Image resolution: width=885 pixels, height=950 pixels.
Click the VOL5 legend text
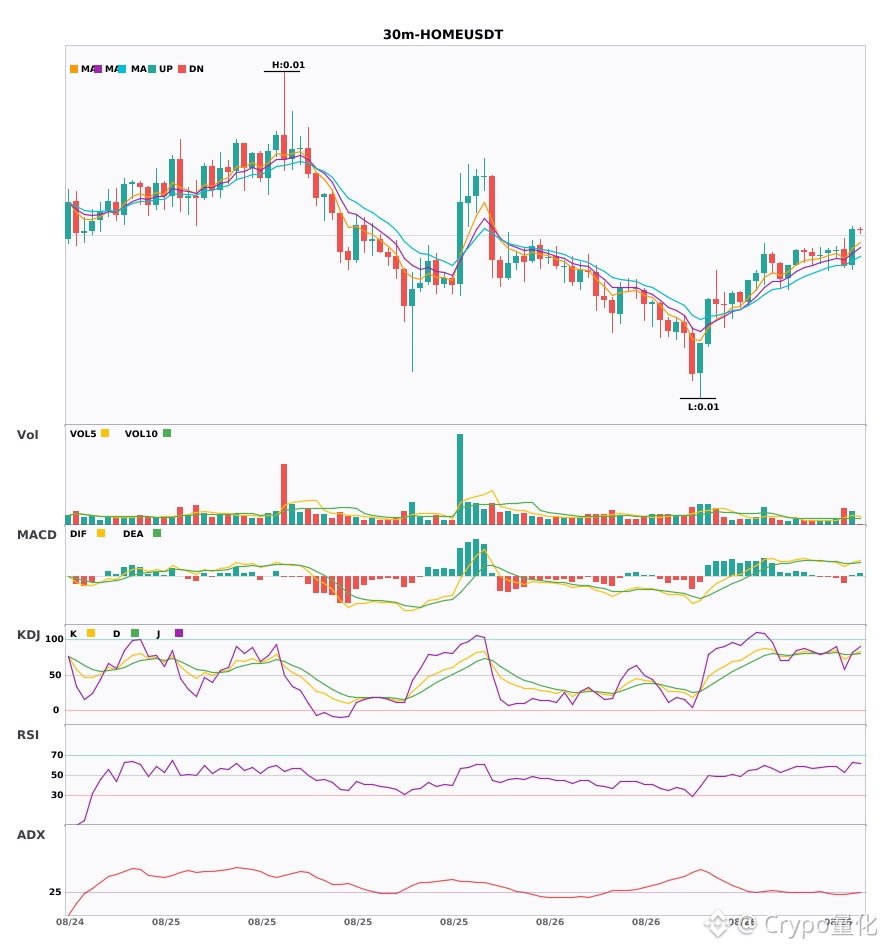83,434
